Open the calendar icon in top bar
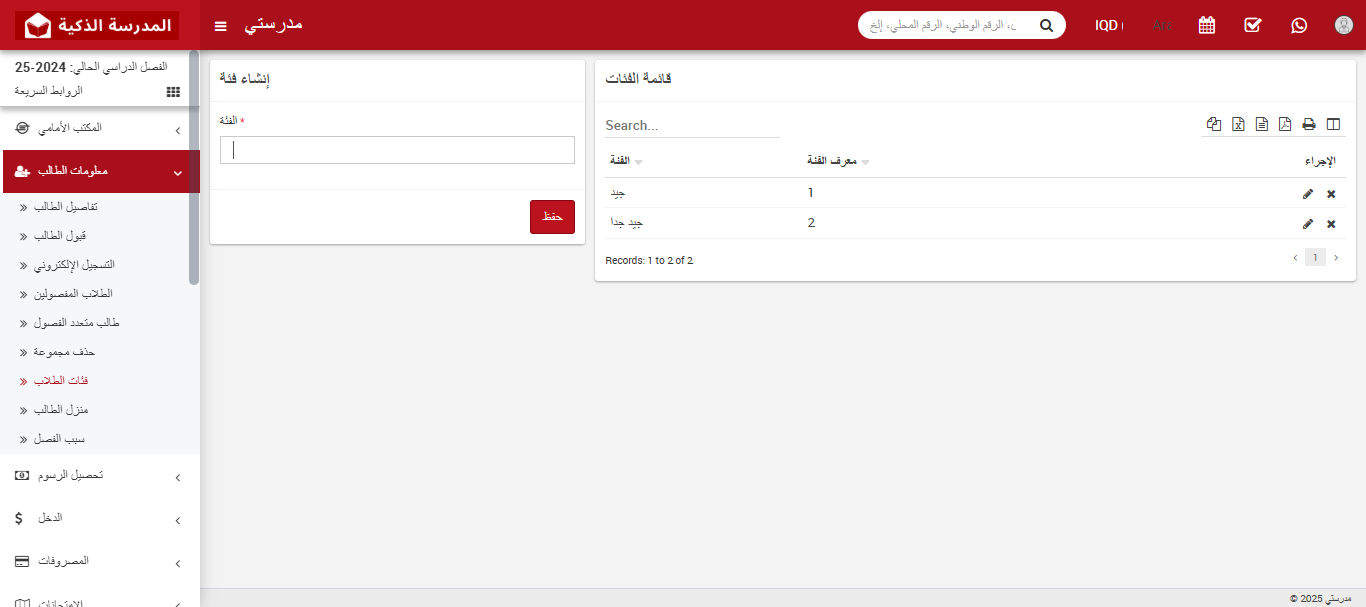Screen dimensions: 1366x607 click(1207, 25)
